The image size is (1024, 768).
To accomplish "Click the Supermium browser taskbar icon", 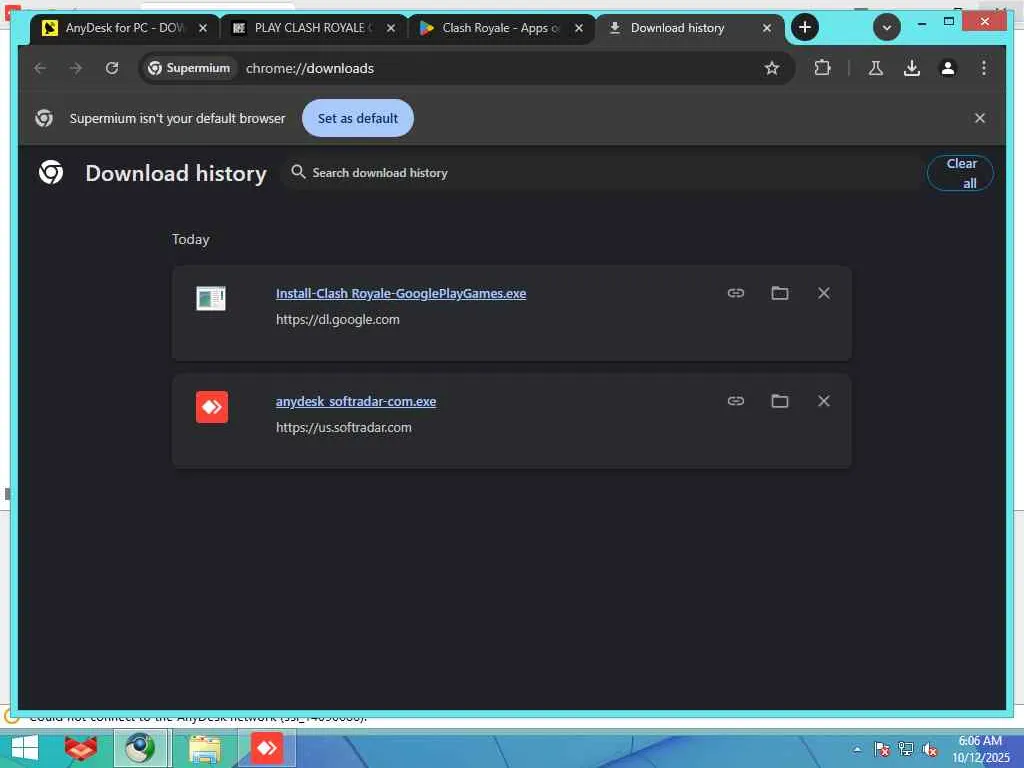I will point(140,748).
